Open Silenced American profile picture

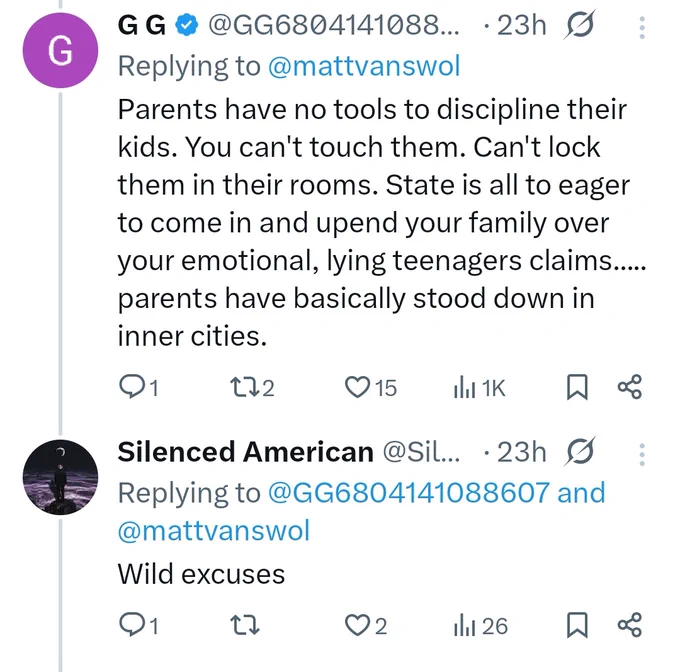pyautogui.click(x=60, y=477)
